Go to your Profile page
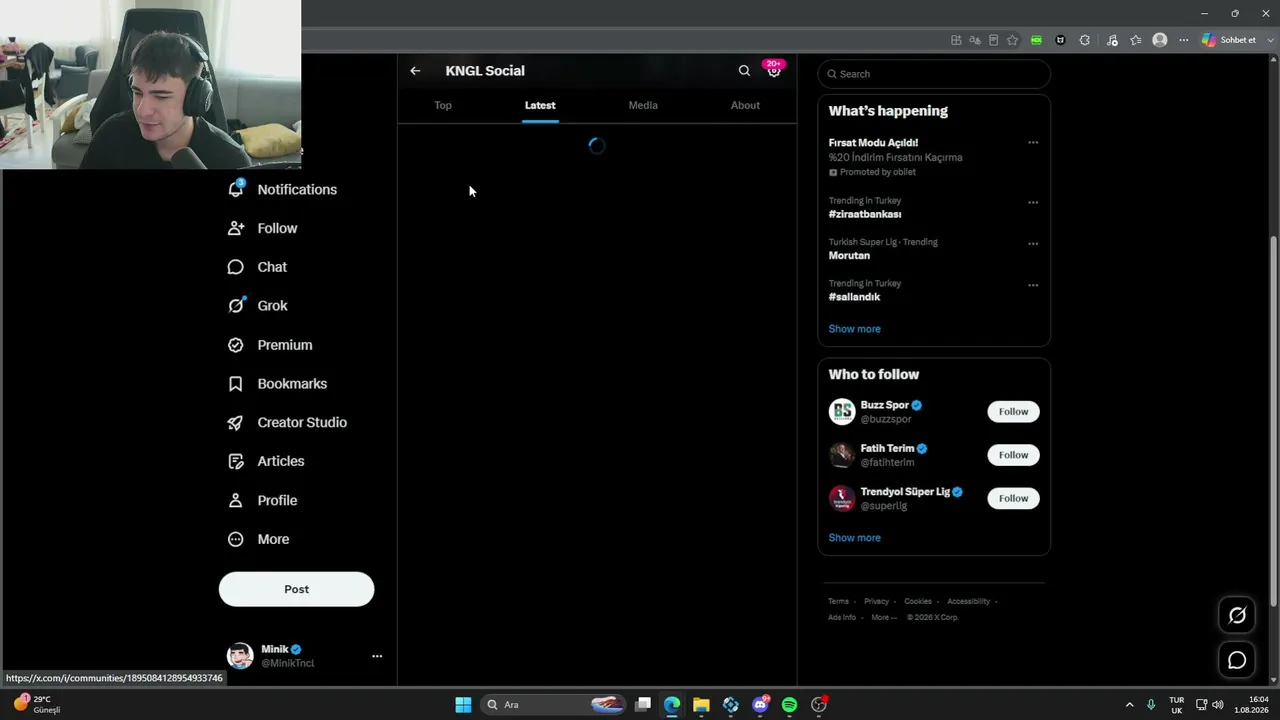This screenshot has height=720, width=1280. (x=263, y=500)
